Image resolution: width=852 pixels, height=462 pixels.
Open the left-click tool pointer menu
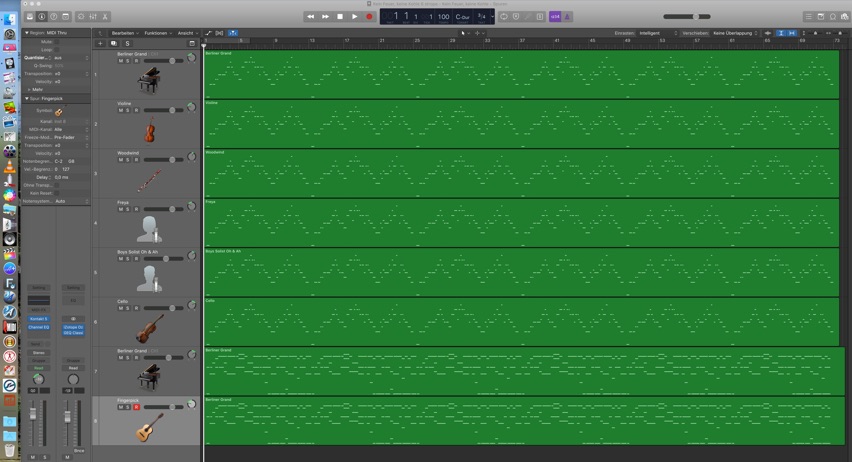(x=464, y=33)
